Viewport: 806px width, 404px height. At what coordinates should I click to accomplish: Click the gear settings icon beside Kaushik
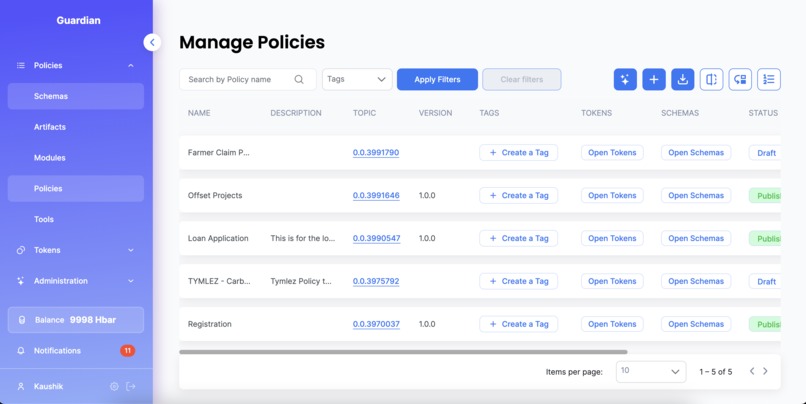(114, 386)
